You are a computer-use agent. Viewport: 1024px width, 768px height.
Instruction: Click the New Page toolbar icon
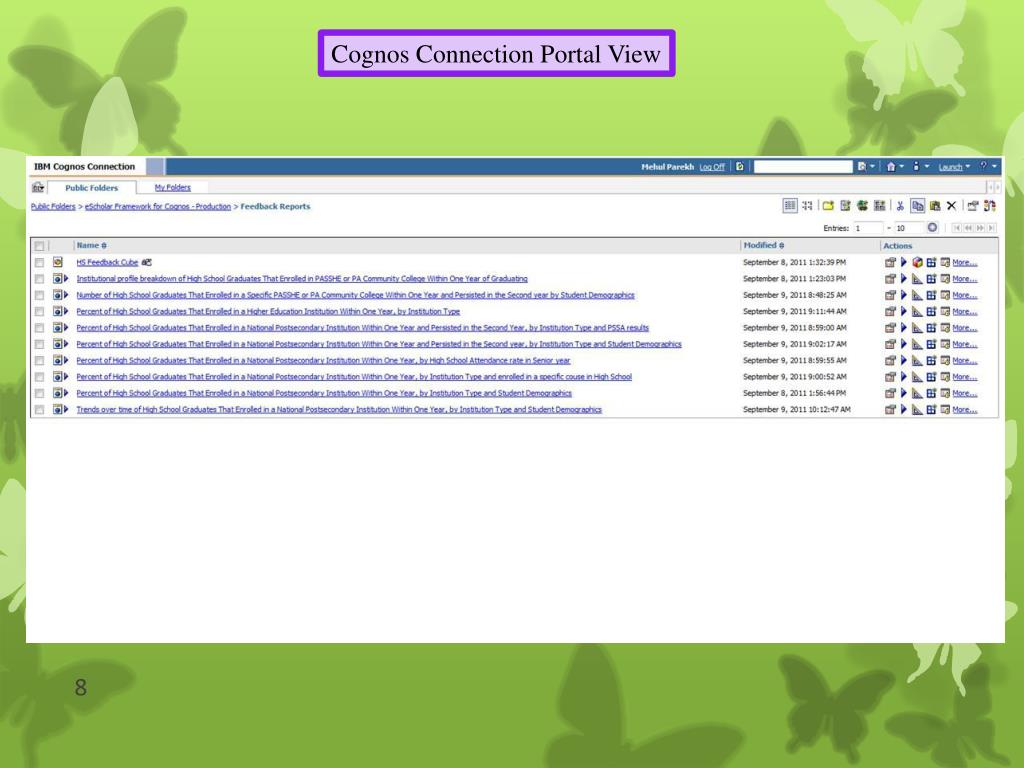[x=880, y=206]
